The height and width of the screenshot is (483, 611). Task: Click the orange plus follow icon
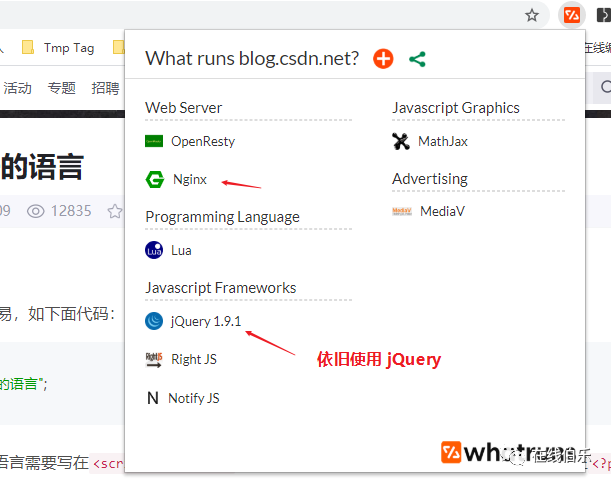383,59
